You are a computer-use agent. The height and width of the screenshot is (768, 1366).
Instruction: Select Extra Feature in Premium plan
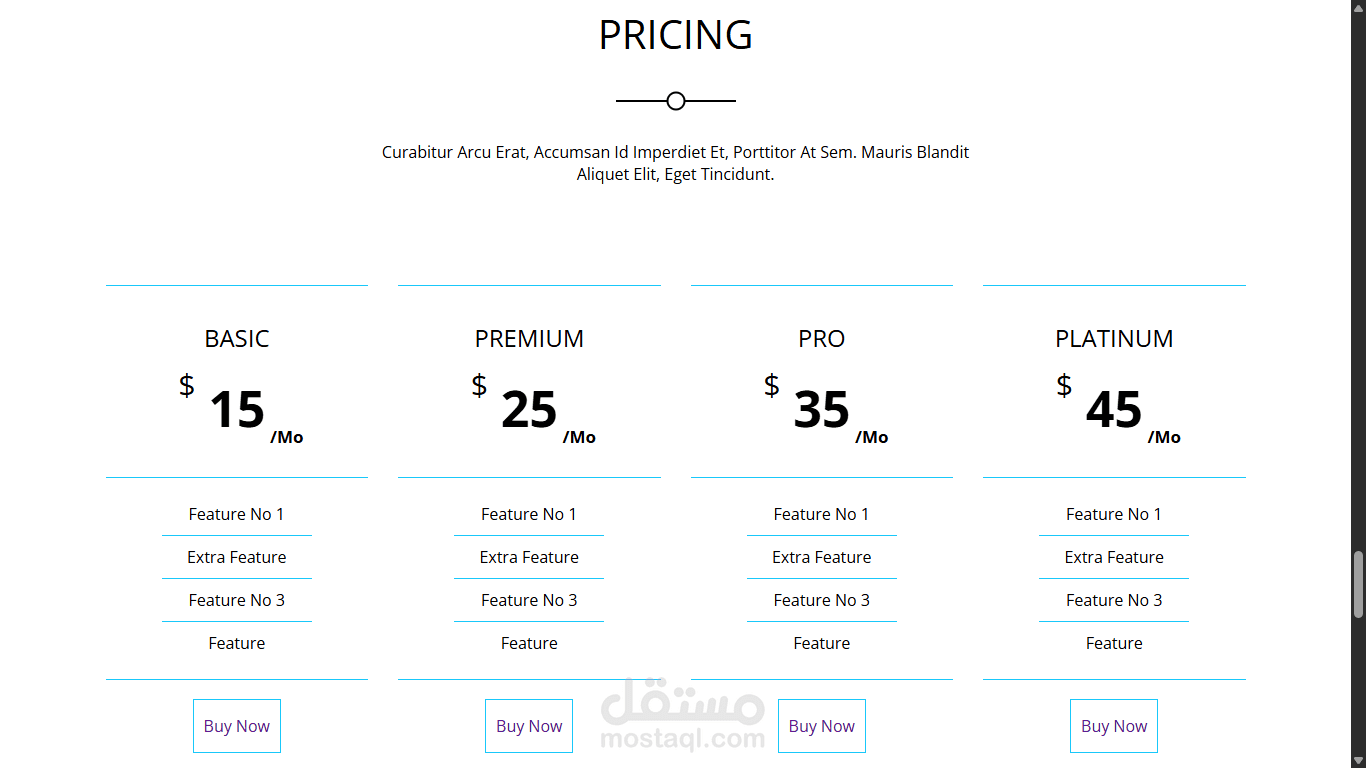point(529,557)
